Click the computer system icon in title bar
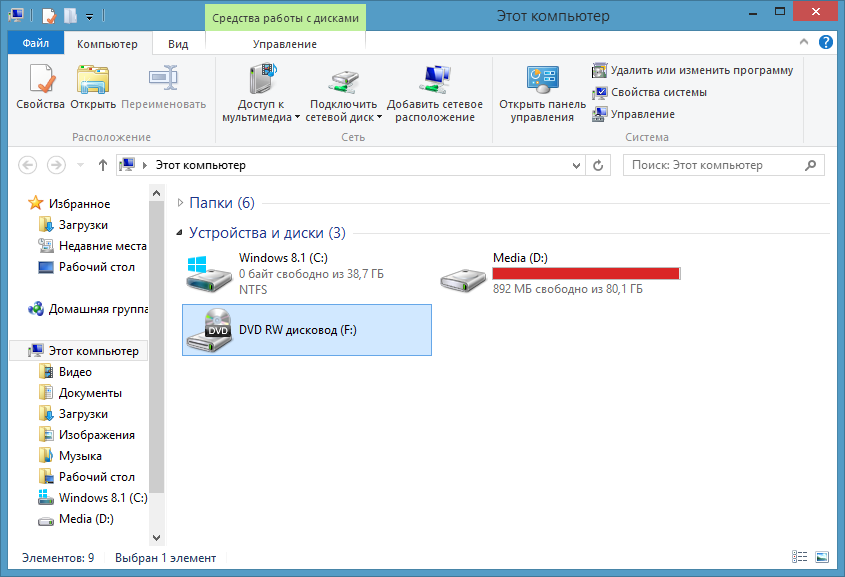 point(16,15)
